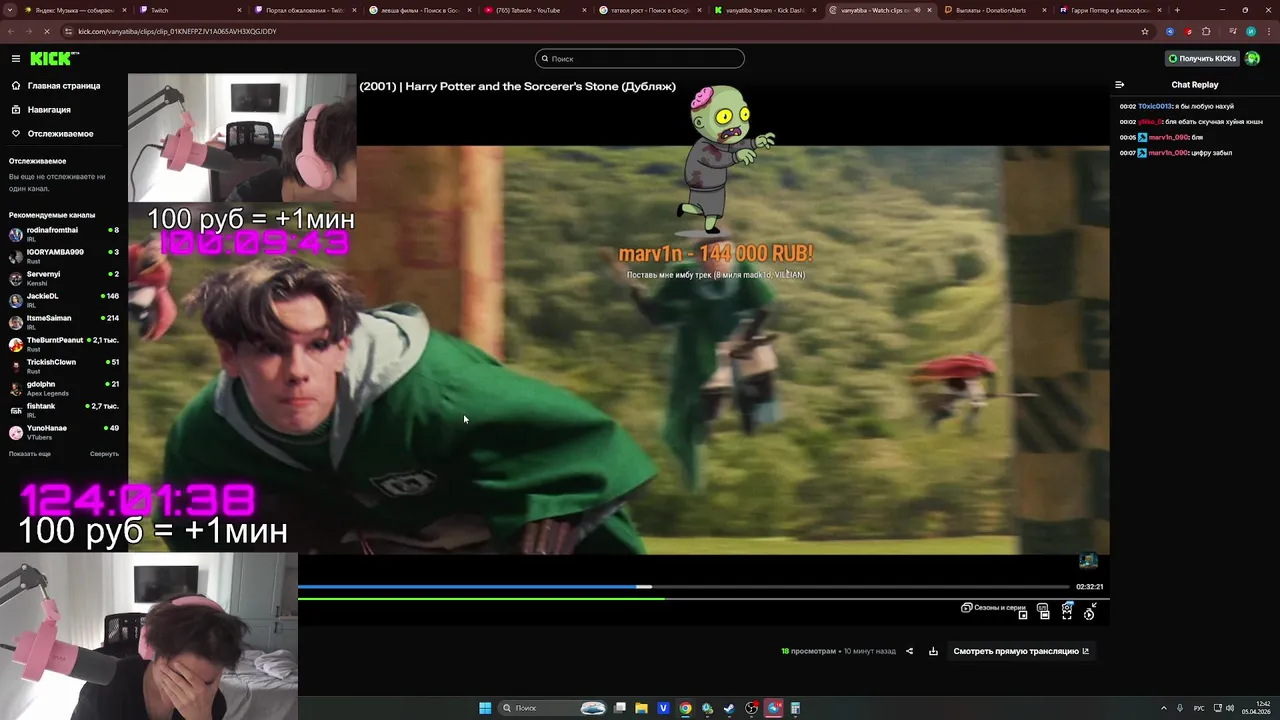The height and width of the screenshot is (720, 1280).
Task: Go to Главная страница in sidebar
Action: [64, 86]
